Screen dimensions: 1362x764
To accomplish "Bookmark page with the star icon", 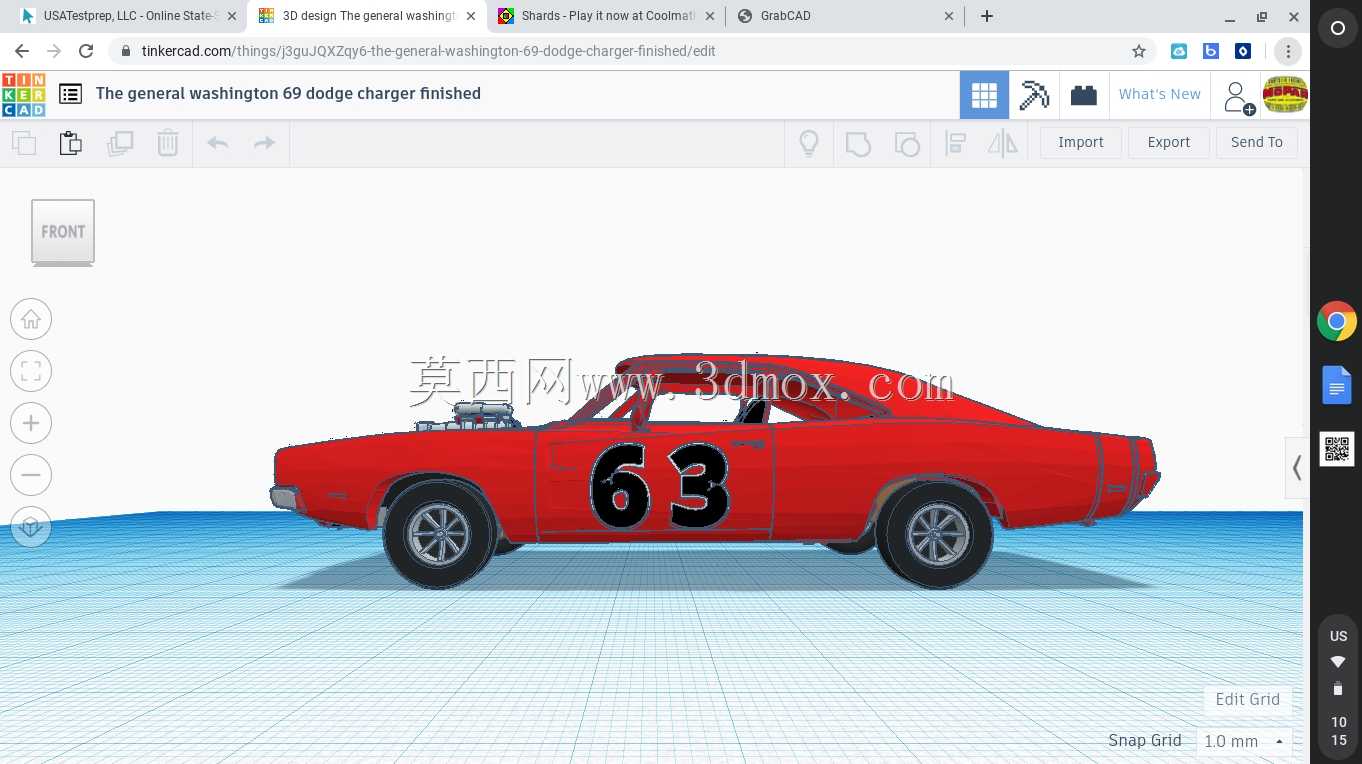I will (x=1138, y=51).
